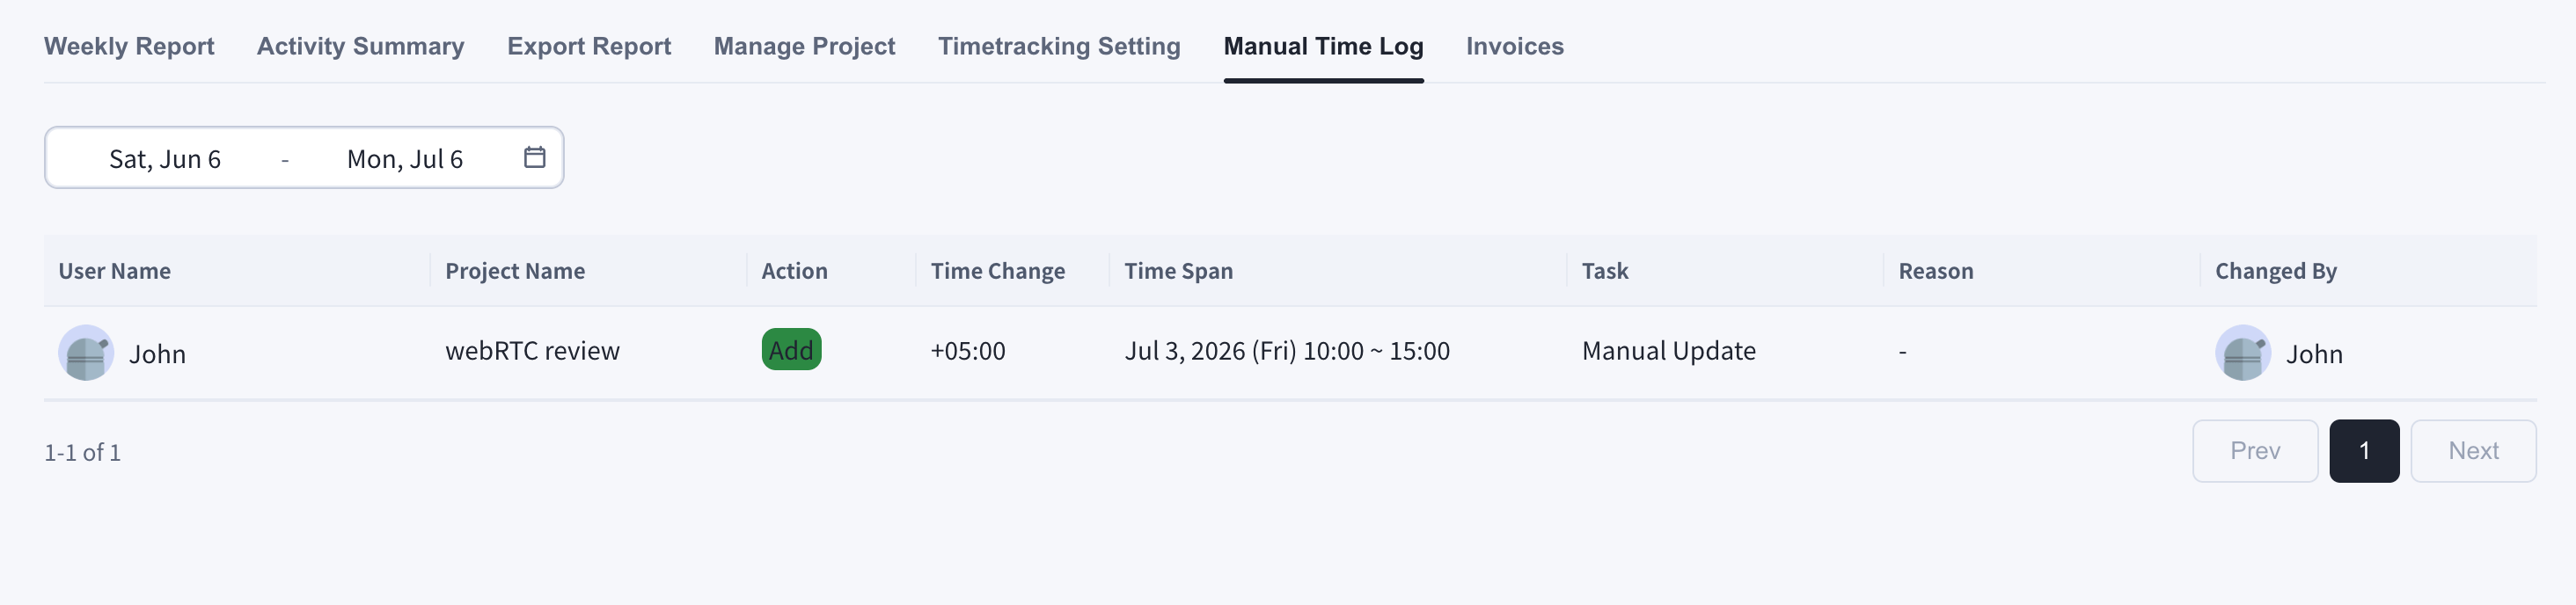The width and height of the screenshot is (2576, 605).
Task: Open the calendar icon in date range
Action: (x=535, y=157)
